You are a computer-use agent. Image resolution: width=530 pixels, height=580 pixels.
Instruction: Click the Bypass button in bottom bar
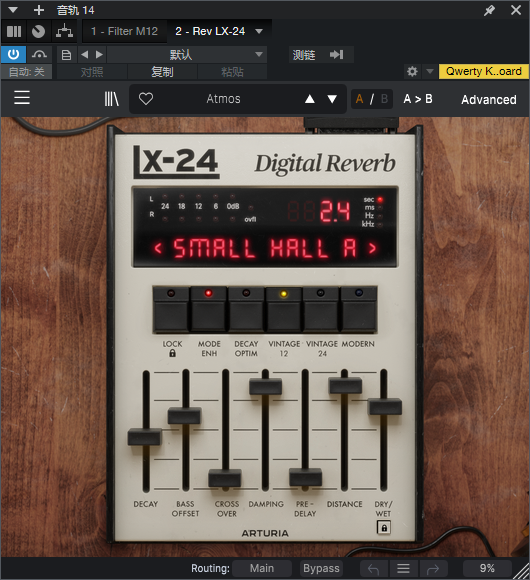point(321,568)
